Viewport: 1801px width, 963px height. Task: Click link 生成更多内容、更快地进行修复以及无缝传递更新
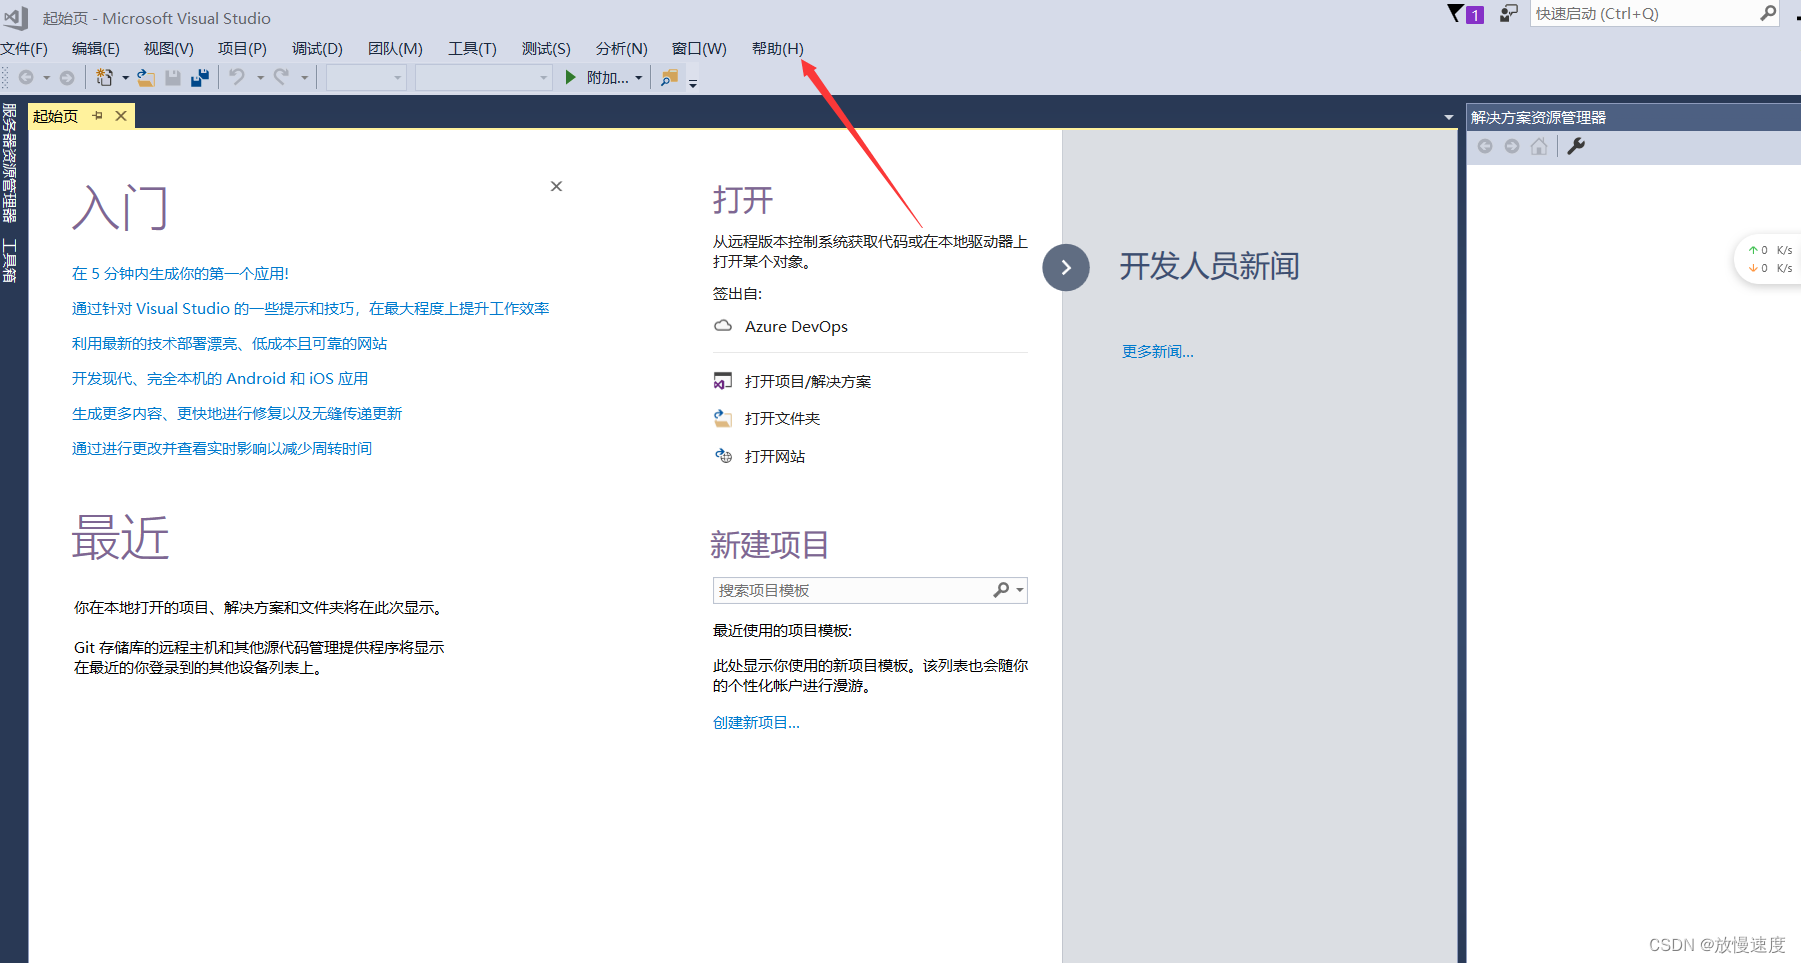click(237, 413)
